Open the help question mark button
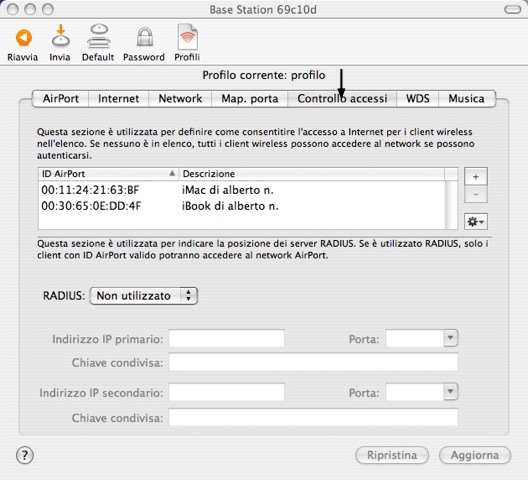 click(x=25, y=455)
